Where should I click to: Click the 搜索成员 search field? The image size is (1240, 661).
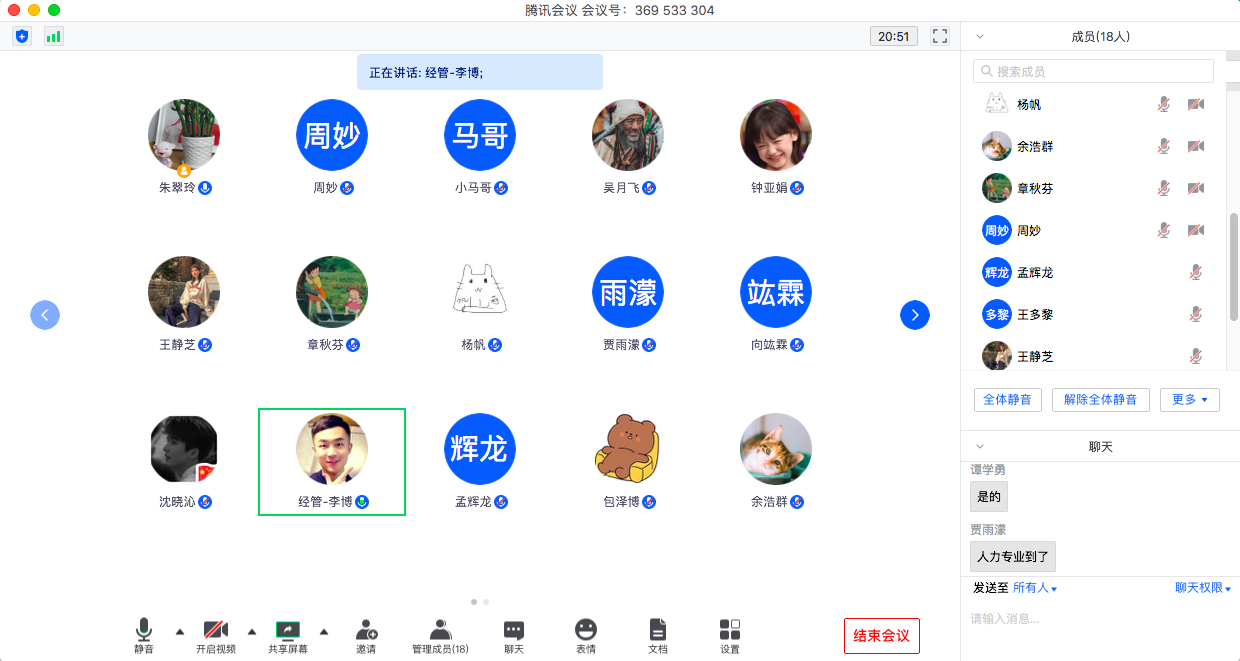click(1093, 72)
